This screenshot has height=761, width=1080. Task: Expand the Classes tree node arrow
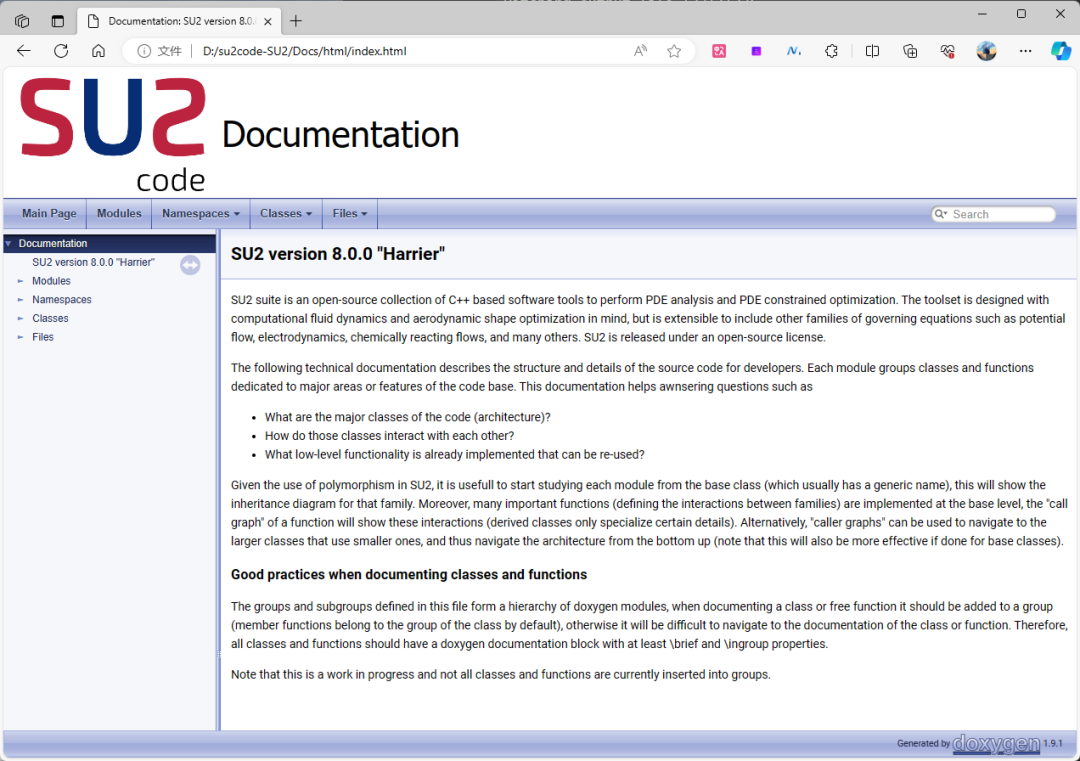click(21, 318)
